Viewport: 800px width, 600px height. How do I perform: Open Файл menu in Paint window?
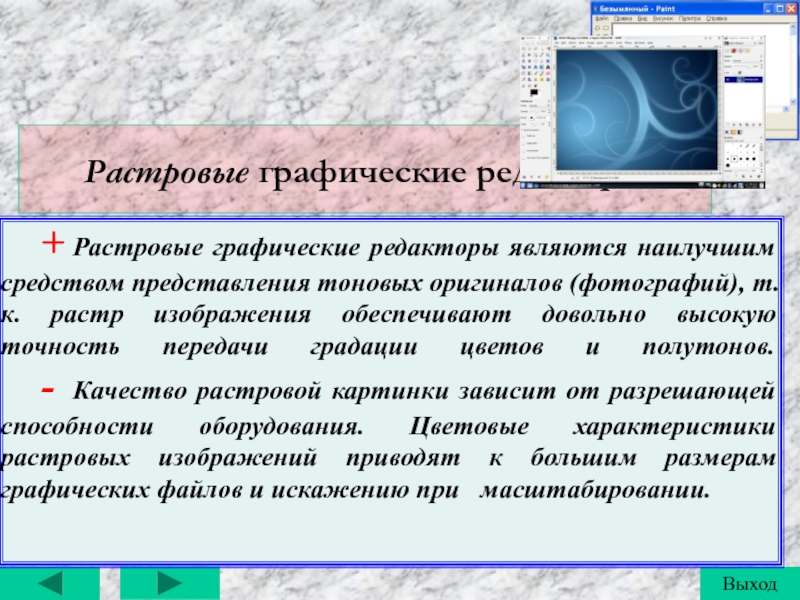602,18
